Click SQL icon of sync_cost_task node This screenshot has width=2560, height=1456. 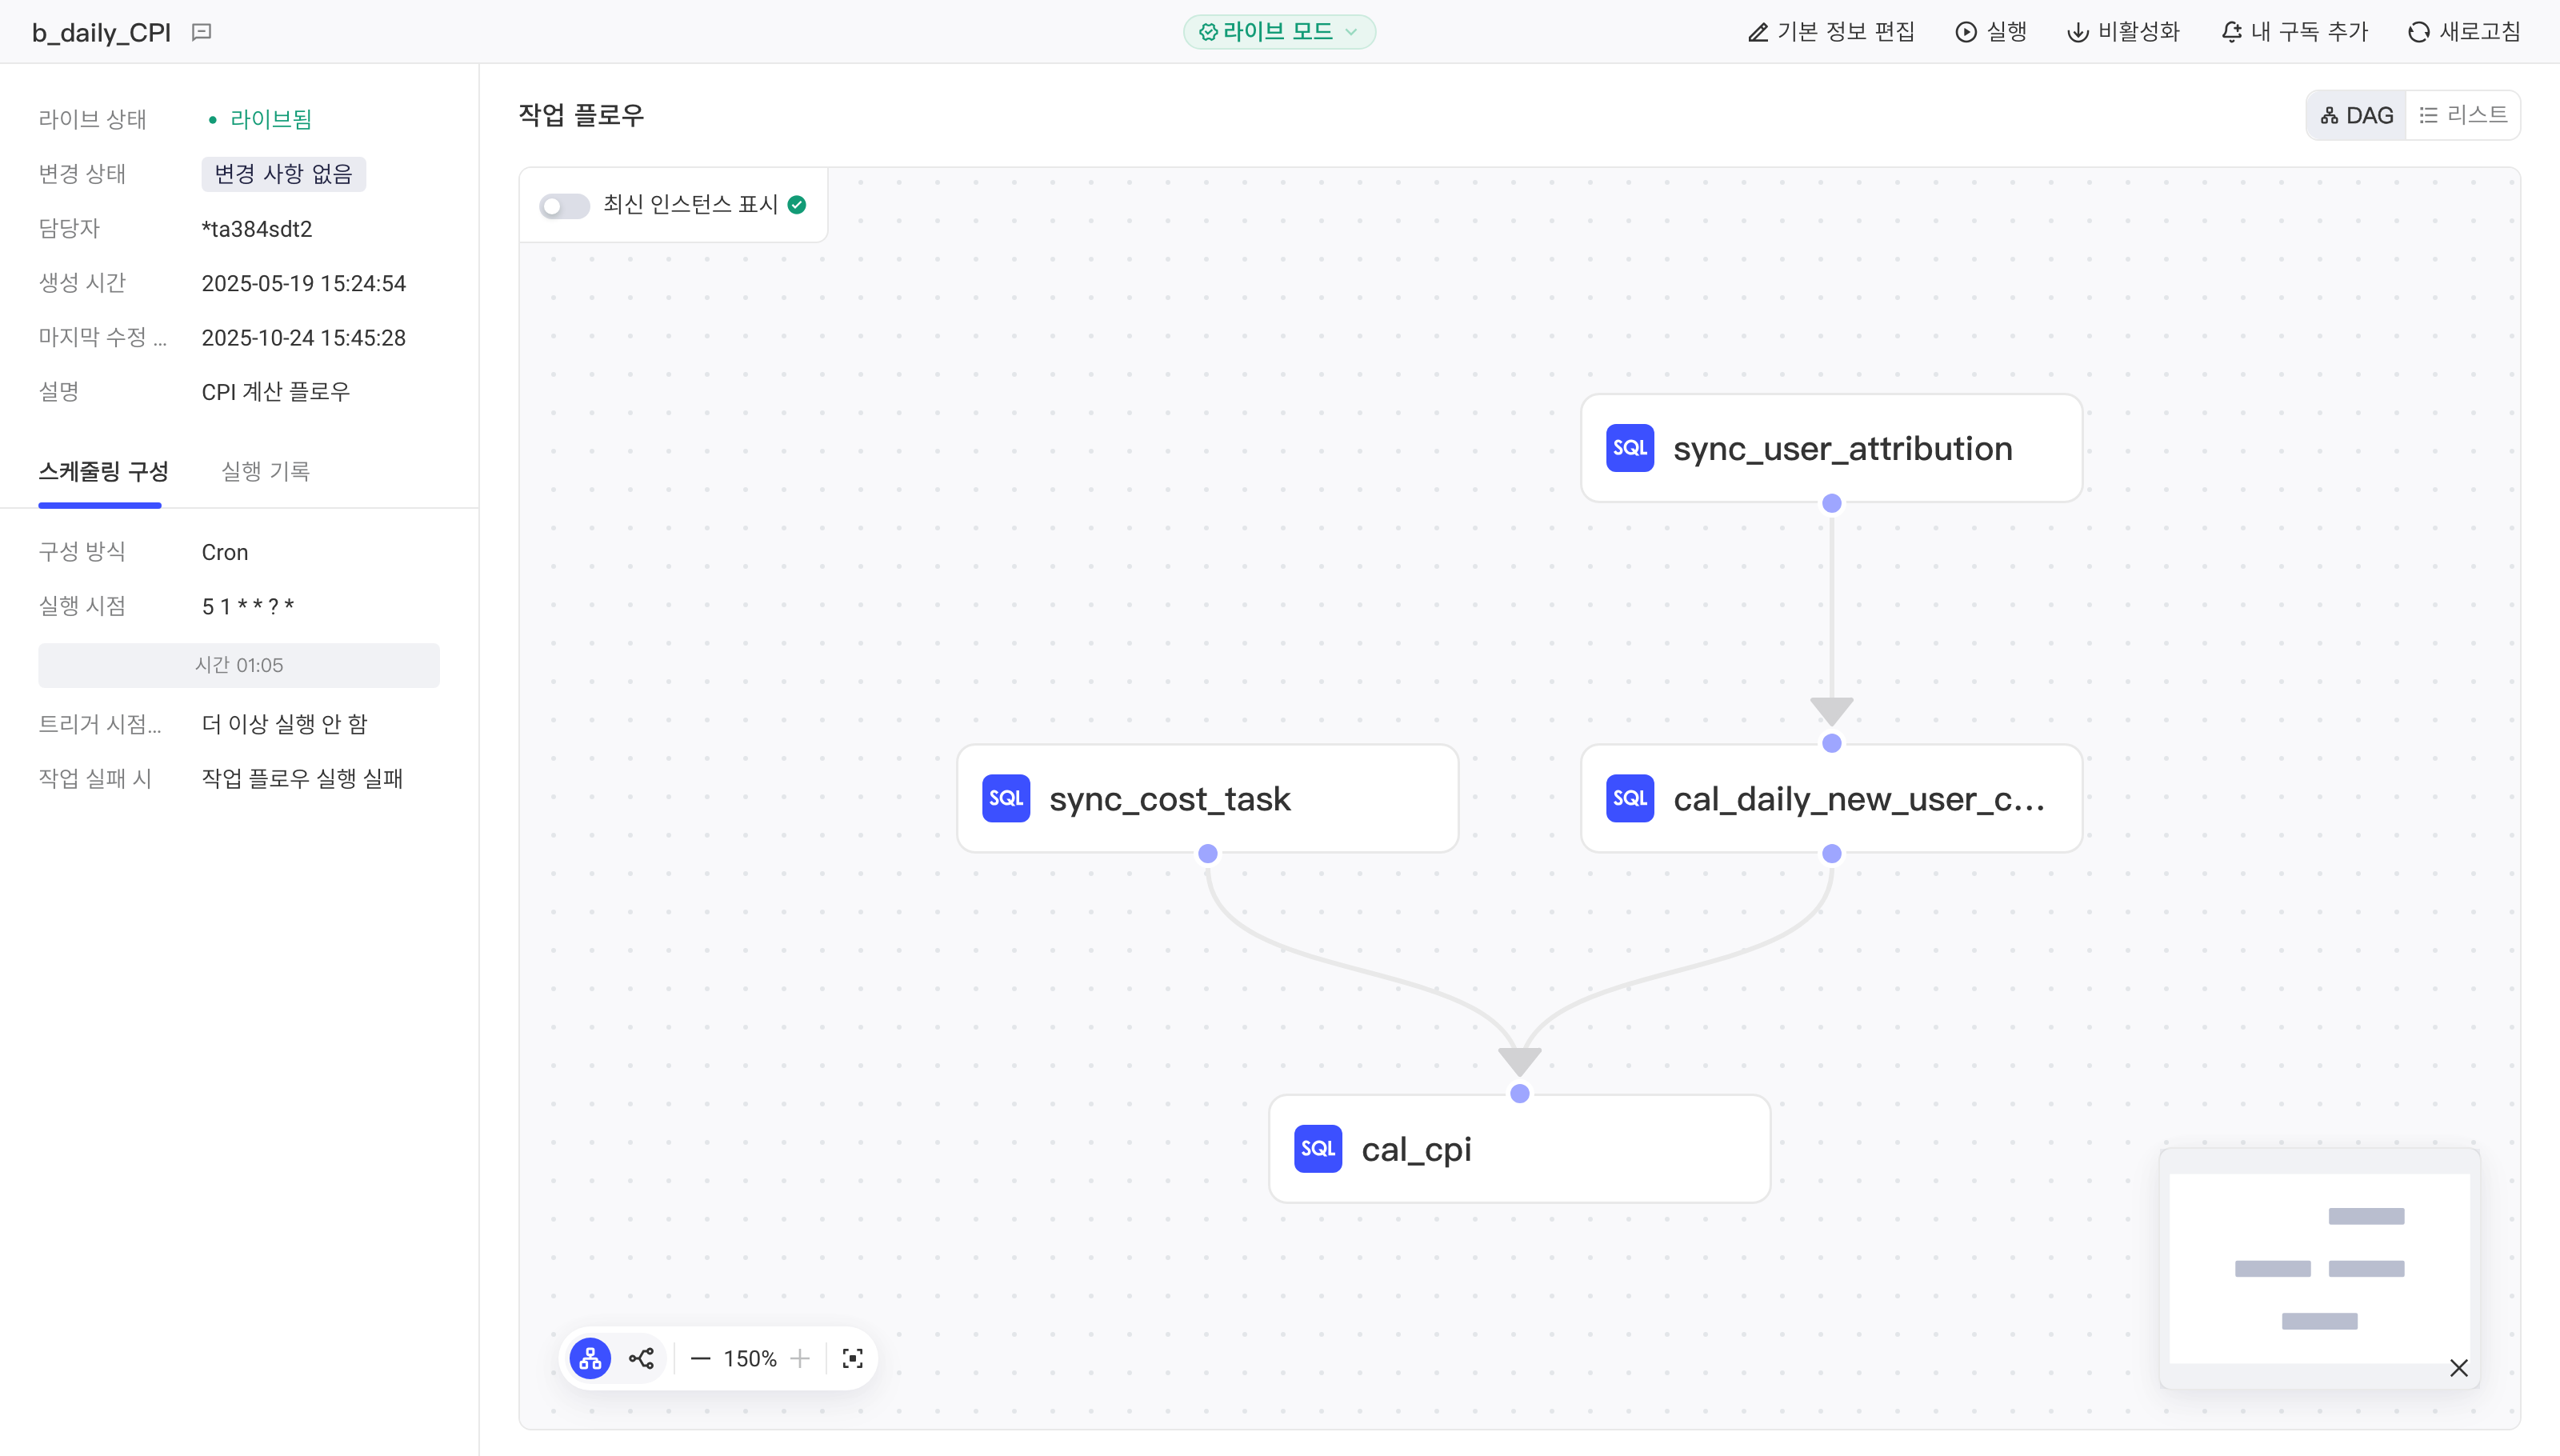[1006, 798]
